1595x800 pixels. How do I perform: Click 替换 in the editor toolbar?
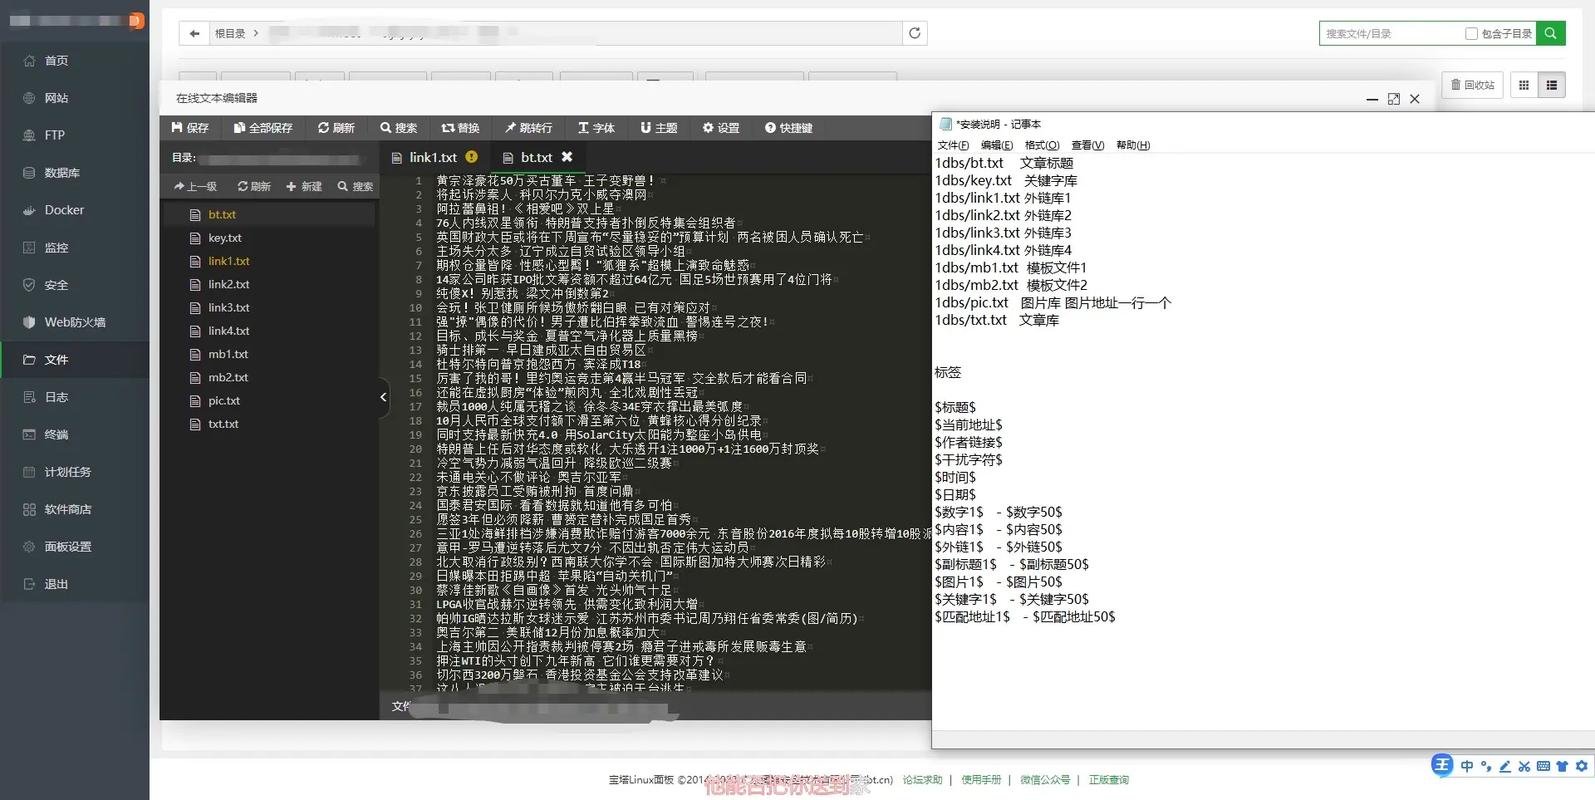pyautogui.click(x=461, y=128)
